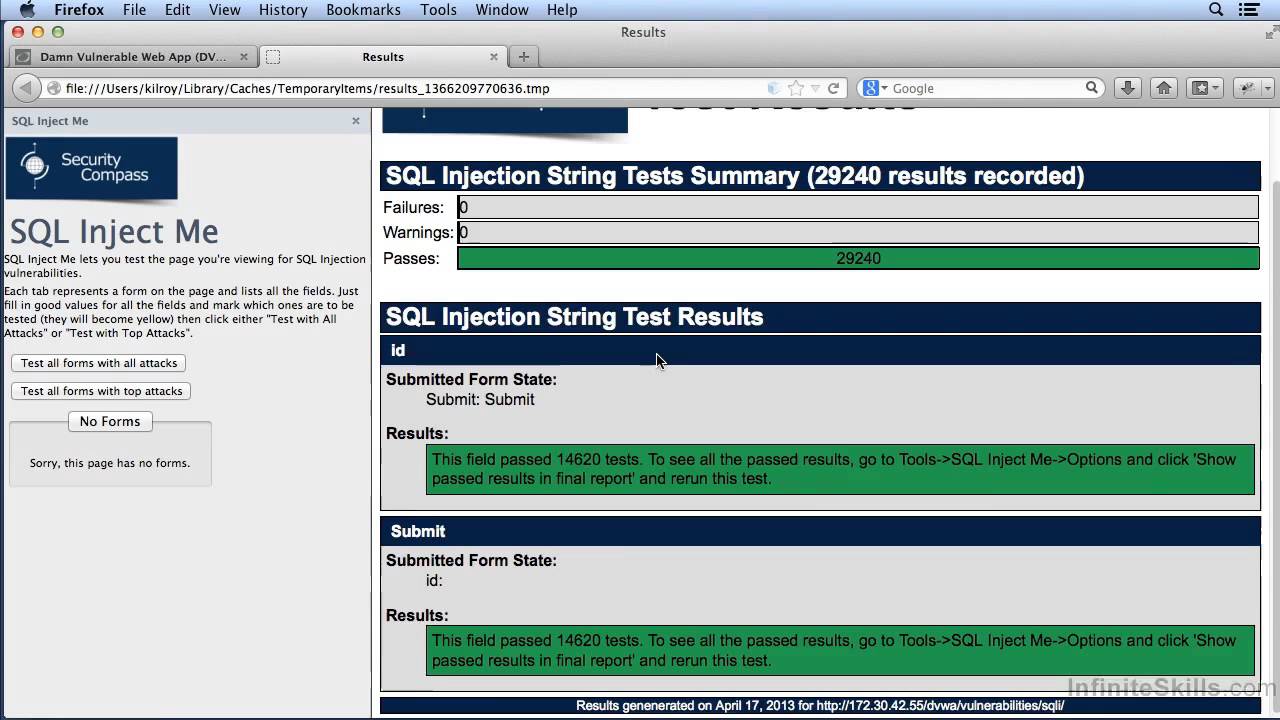Click the site identity globe icon
This screenshot has width=1280, height=720.
coord(54,88)
